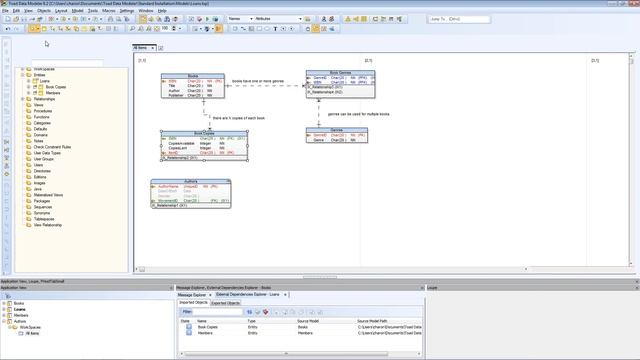Open the File menu
Image resolution: width=640 pixels, height=360 pixels.
point(5,11)
